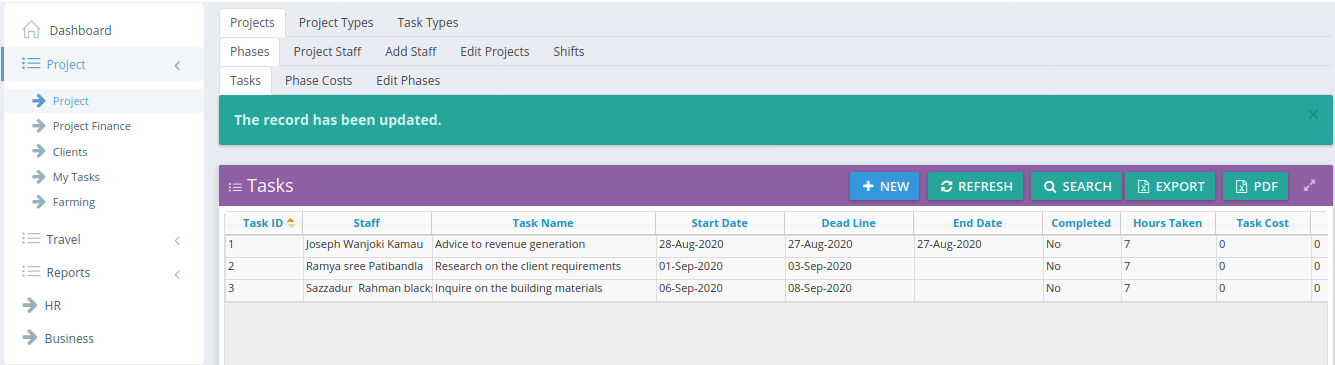
Task: Click the Business arrow icon
Action: (x=30, y=338)
